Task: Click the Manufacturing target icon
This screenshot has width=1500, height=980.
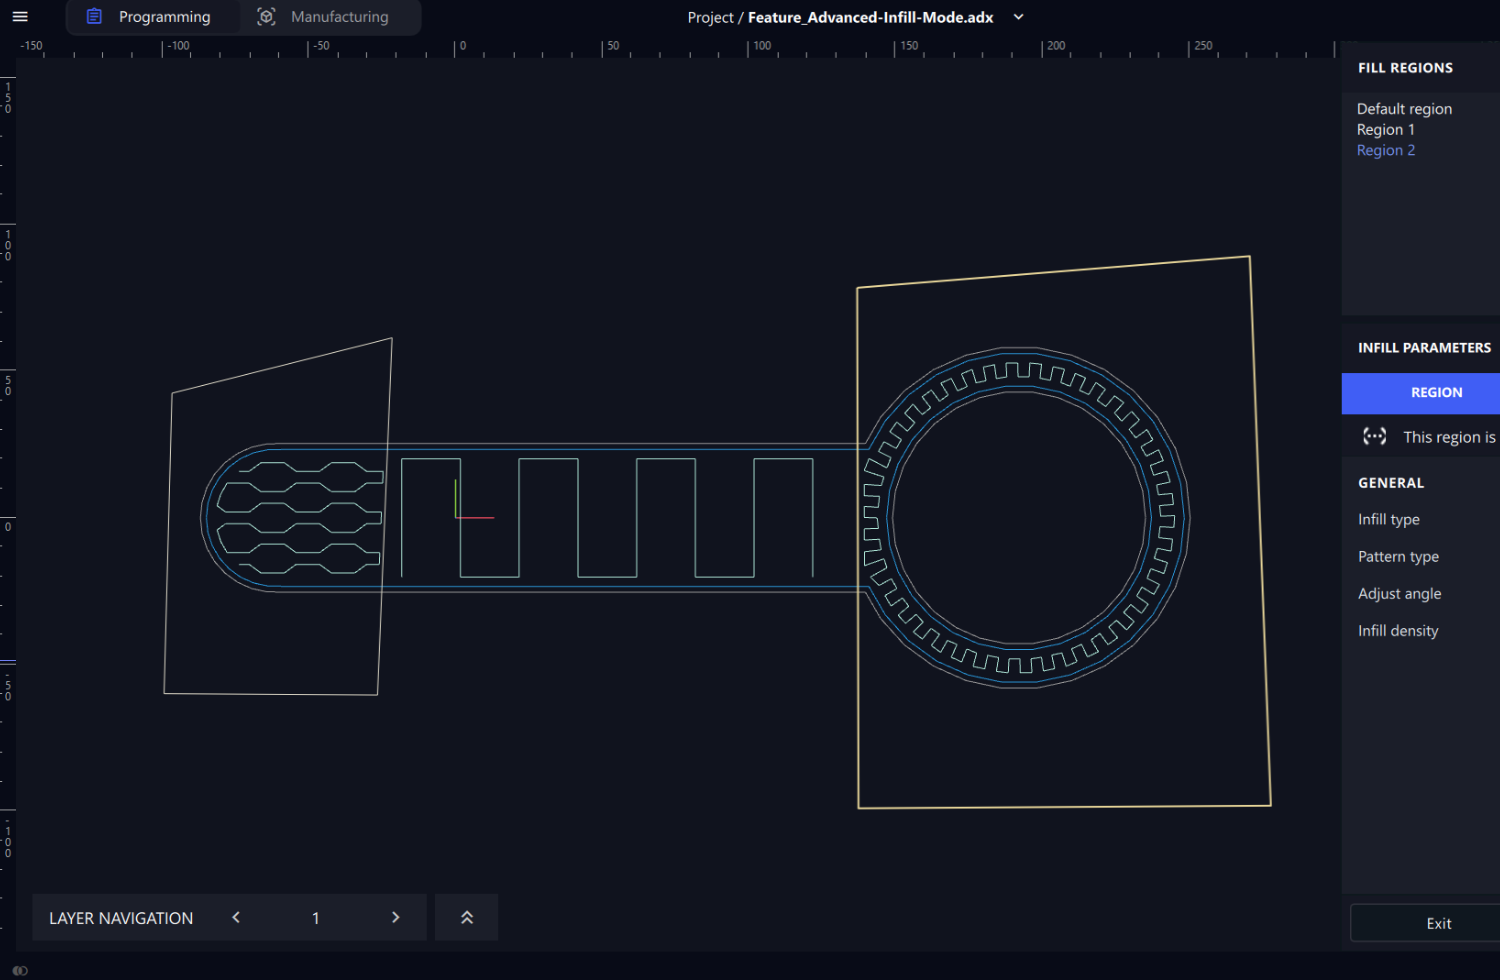Action: 266,17
